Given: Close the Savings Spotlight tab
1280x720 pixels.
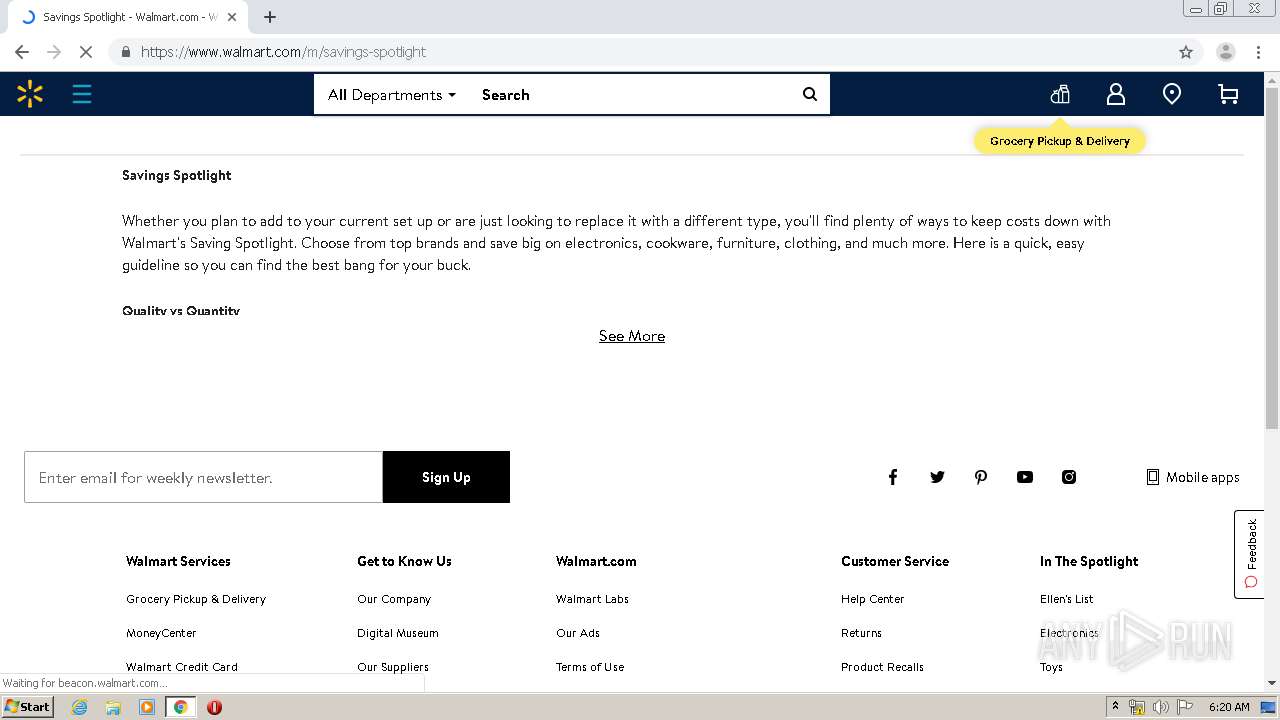Looking at the screenshot, I should coord(233,17).
